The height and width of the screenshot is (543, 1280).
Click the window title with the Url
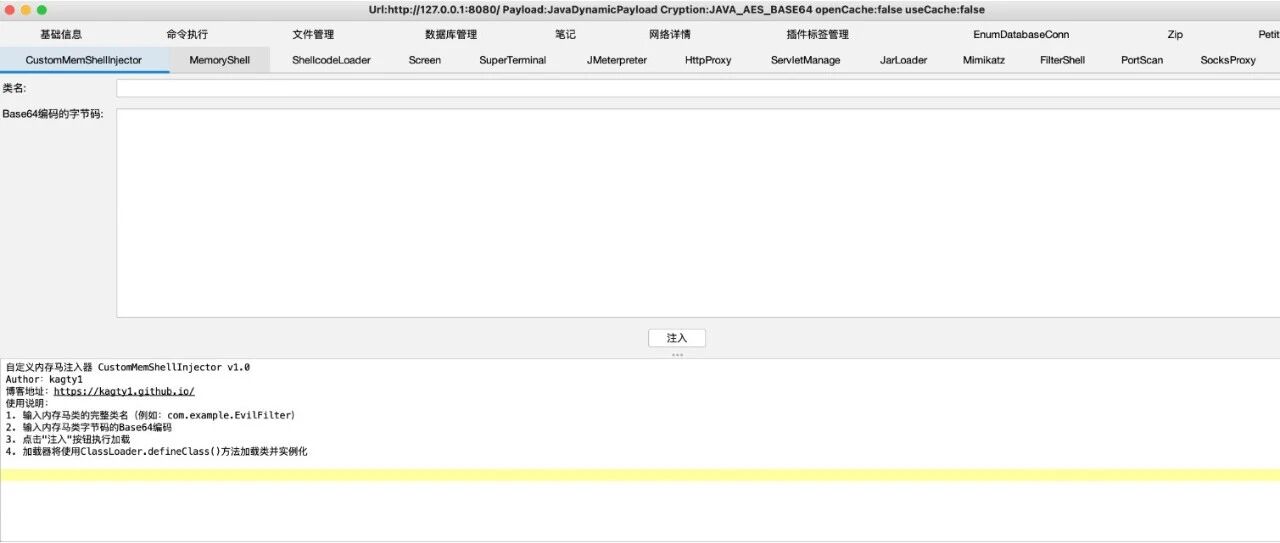pos(676,9)
